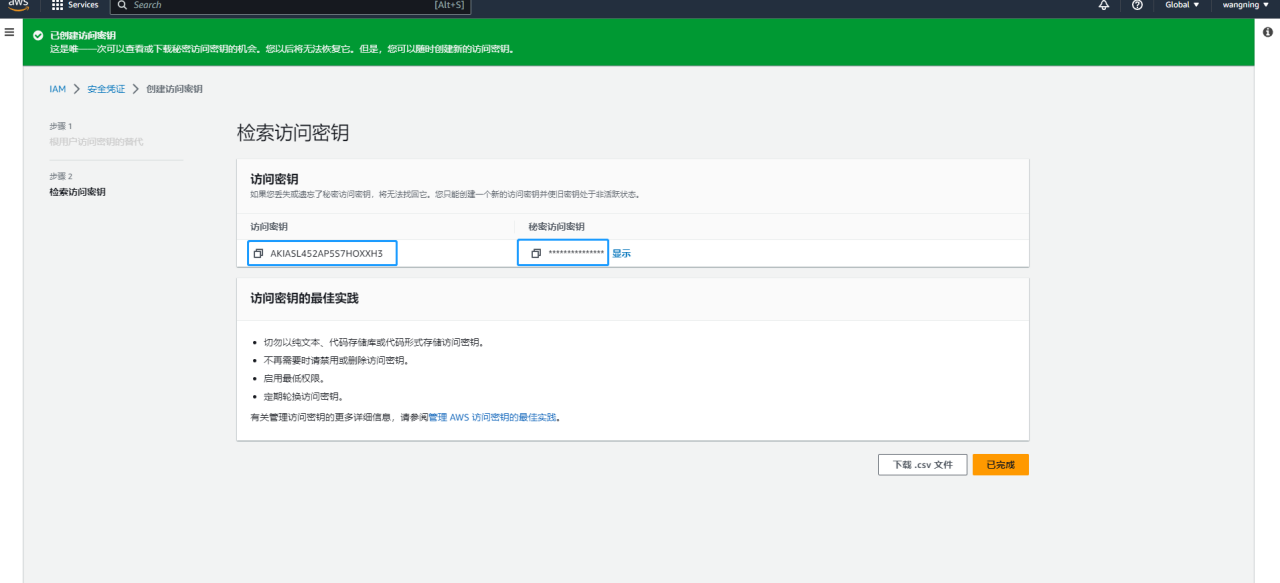
Task: Show the secret access key (显示)
Action: click(621, 254)
